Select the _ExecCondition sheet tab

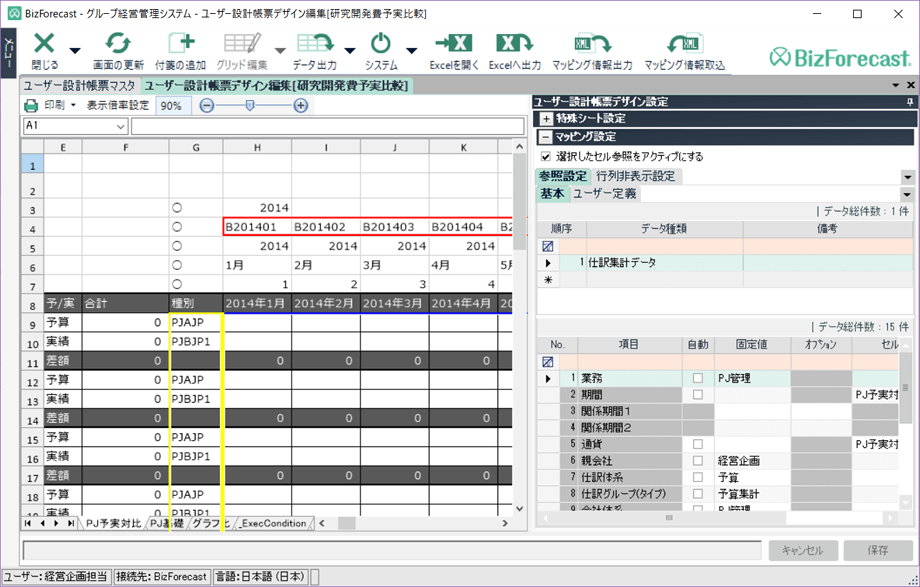[x=273, y=523]
